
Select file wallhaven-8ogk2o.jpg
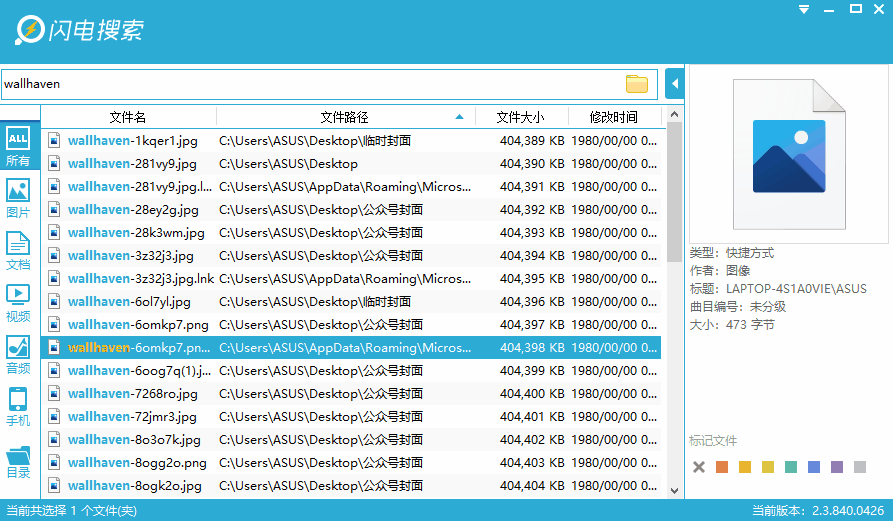click(x=351, y=486)
